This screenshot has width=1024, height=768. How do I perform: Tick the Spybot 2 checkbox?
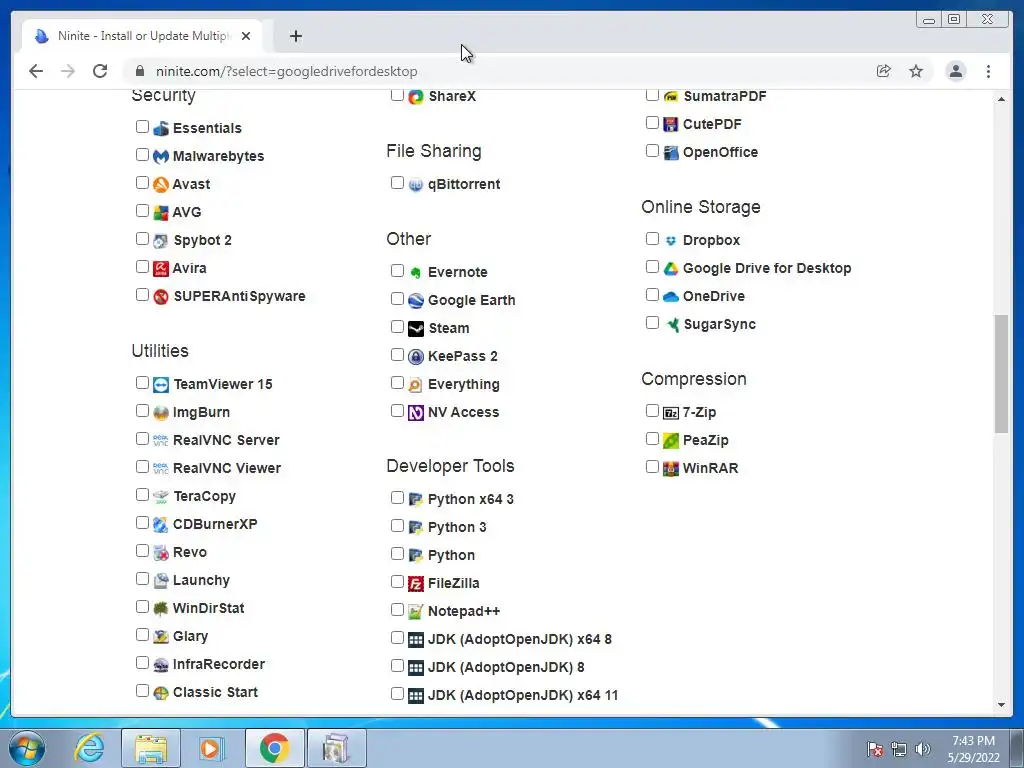[x=142, y=238]
